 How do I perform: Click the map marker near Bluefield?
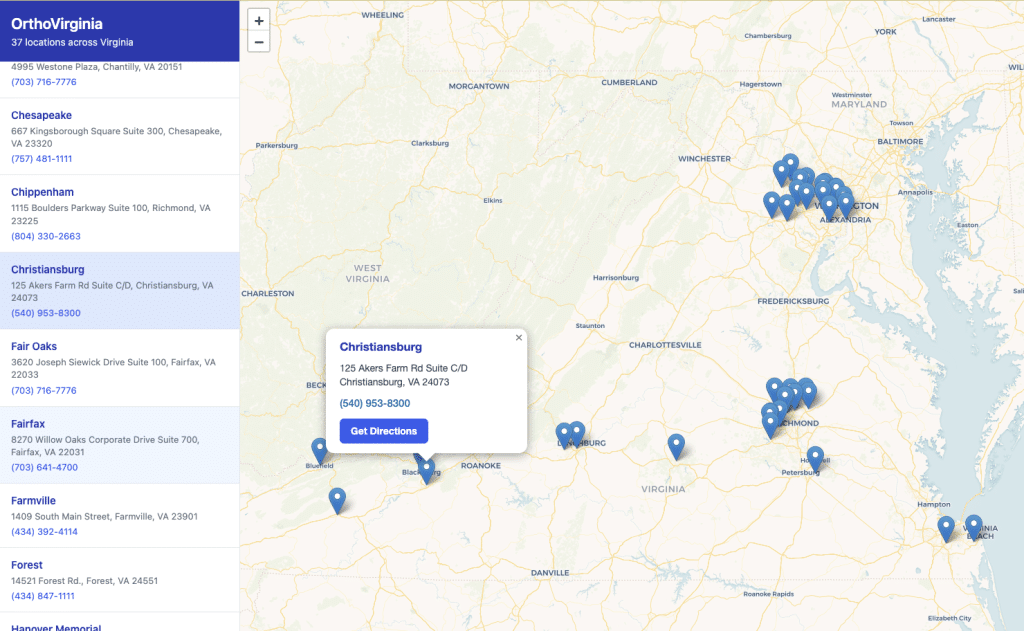point(319,449)
